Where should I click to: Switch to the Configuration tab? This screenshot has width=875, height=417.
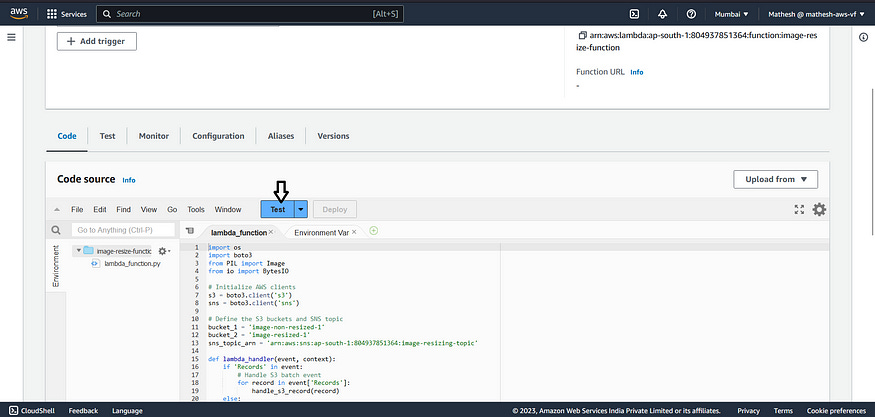tap(218, 136)
